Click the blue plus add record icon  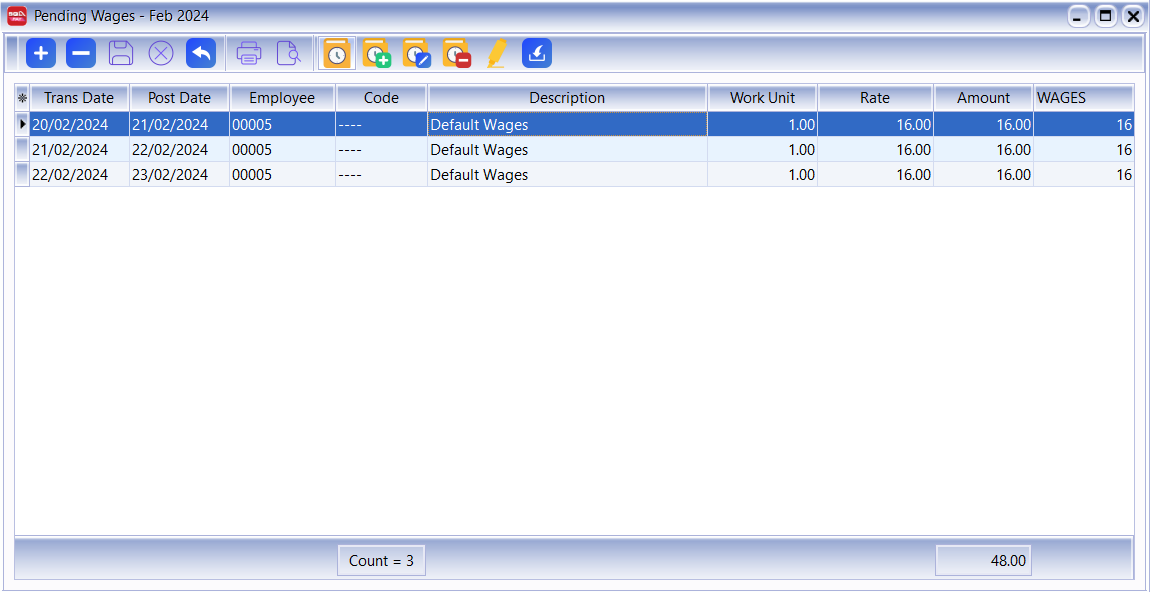[x=41, y=54]
